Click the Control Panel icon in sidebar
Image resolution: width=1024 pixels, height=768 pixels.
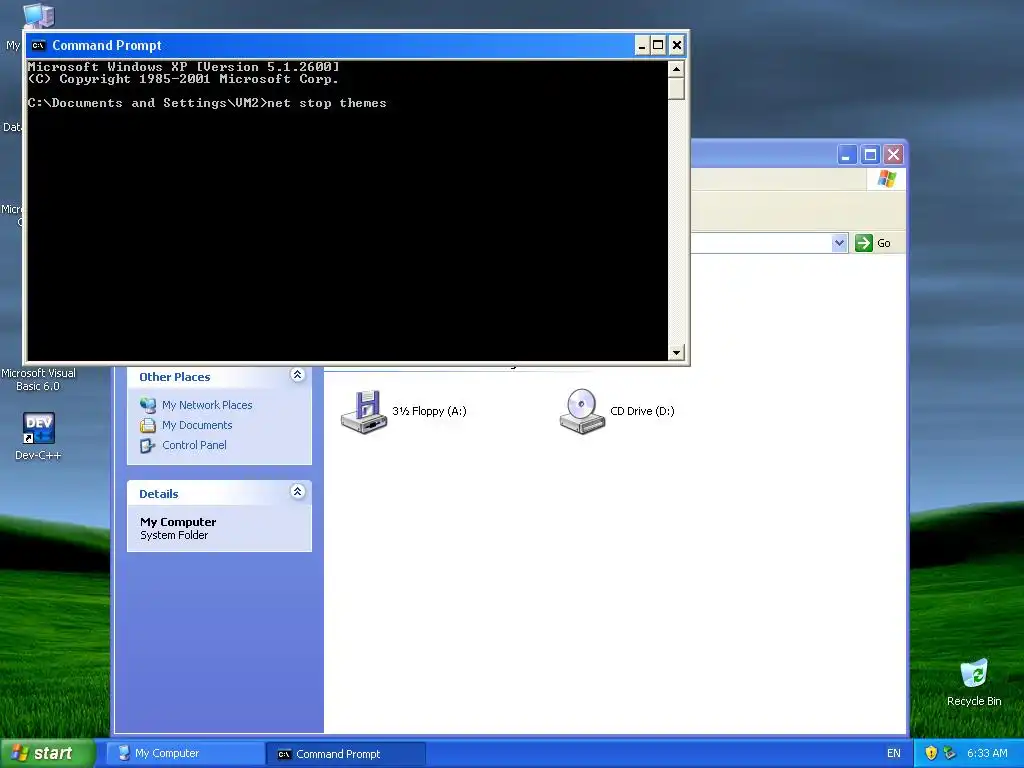pos(148,446)
